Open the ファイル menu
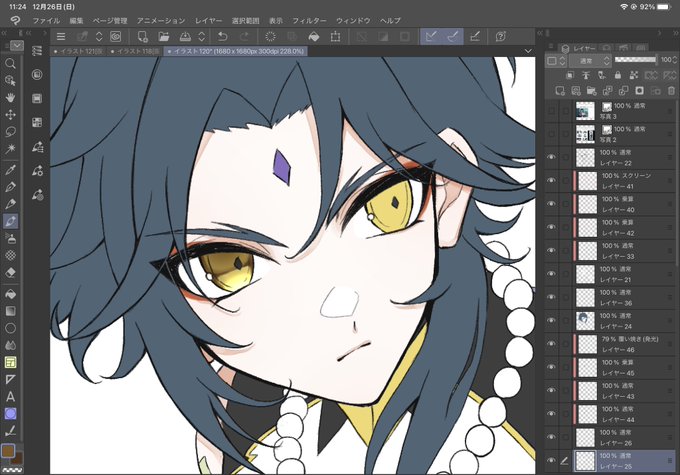Screen dimensions: 680x475 46,20
